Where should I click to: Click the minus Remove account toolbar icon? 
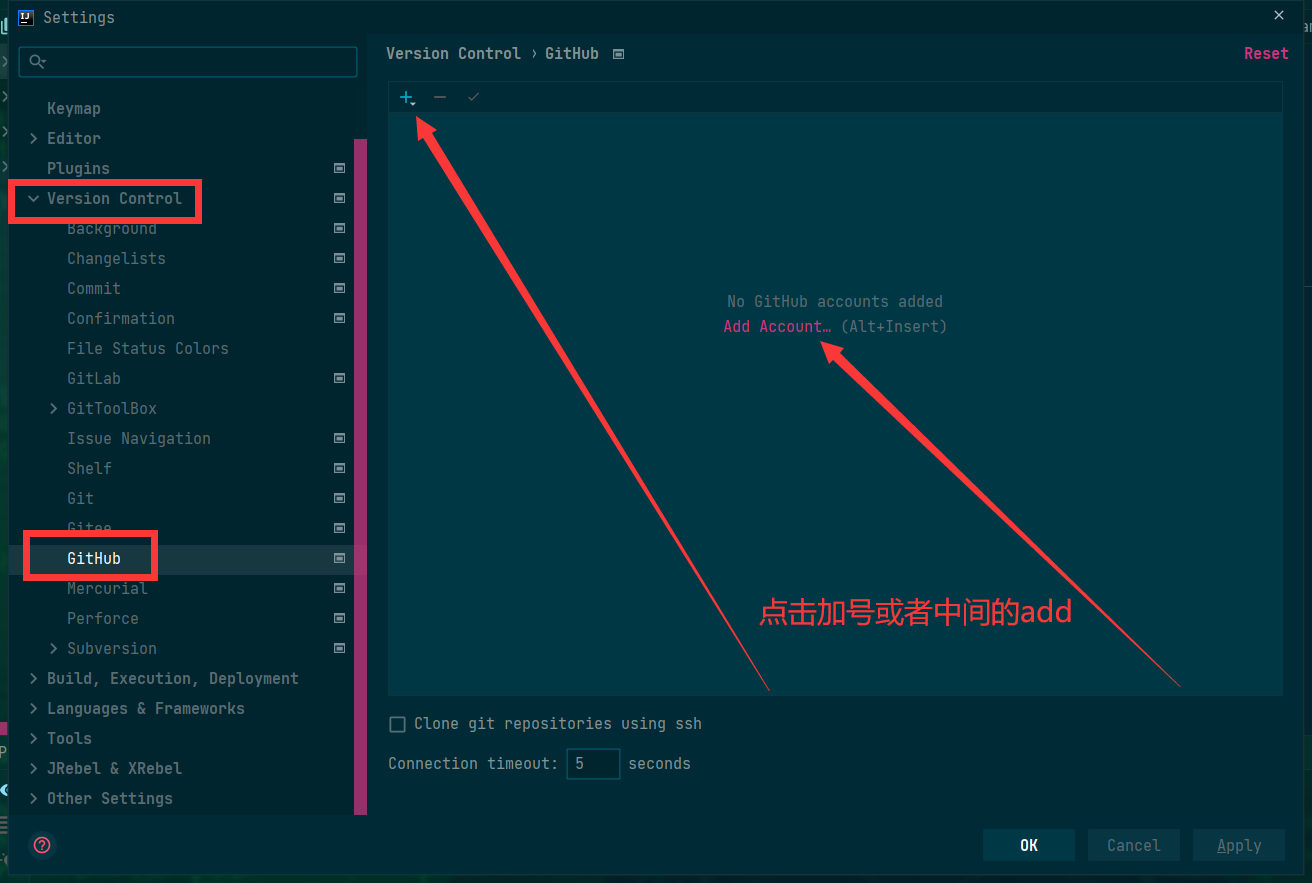[440, 97]
